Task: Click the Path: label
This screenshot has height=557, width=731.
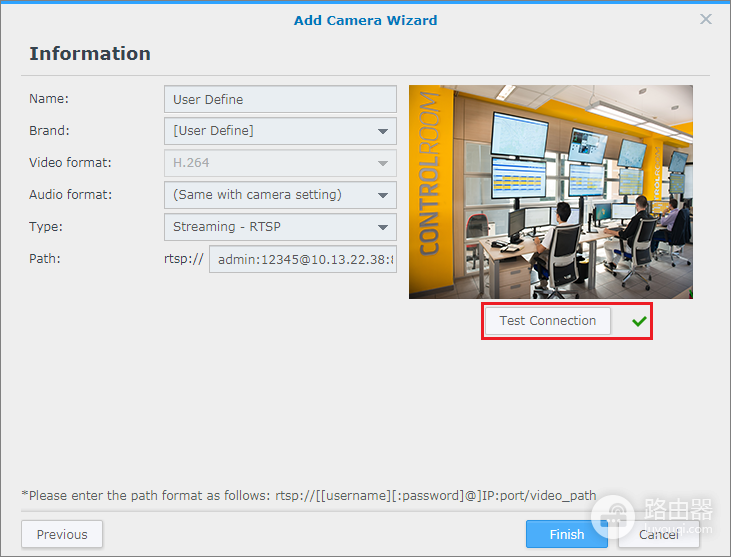Action: (x=45, y=259)
